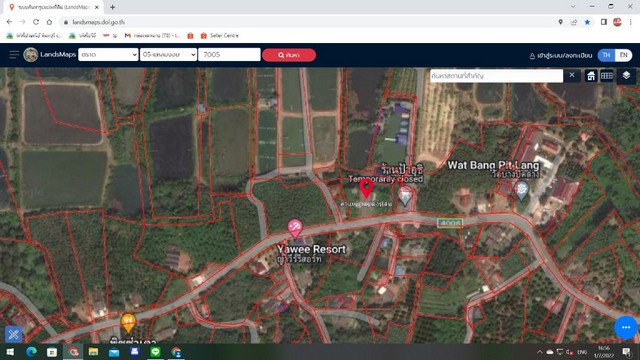Click the red search button
640x360 pixels.
pyautogui.click(x=289, y=55)
